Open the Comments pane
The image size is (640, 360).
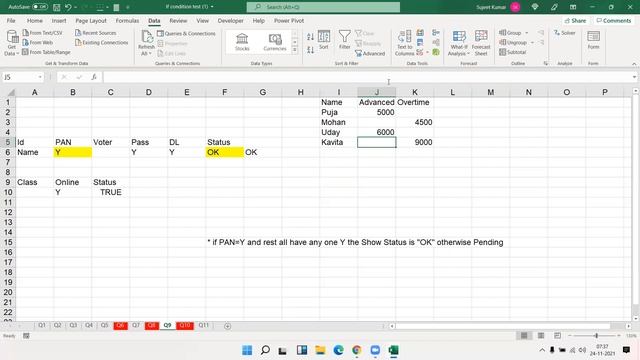[x=613, y=20]
